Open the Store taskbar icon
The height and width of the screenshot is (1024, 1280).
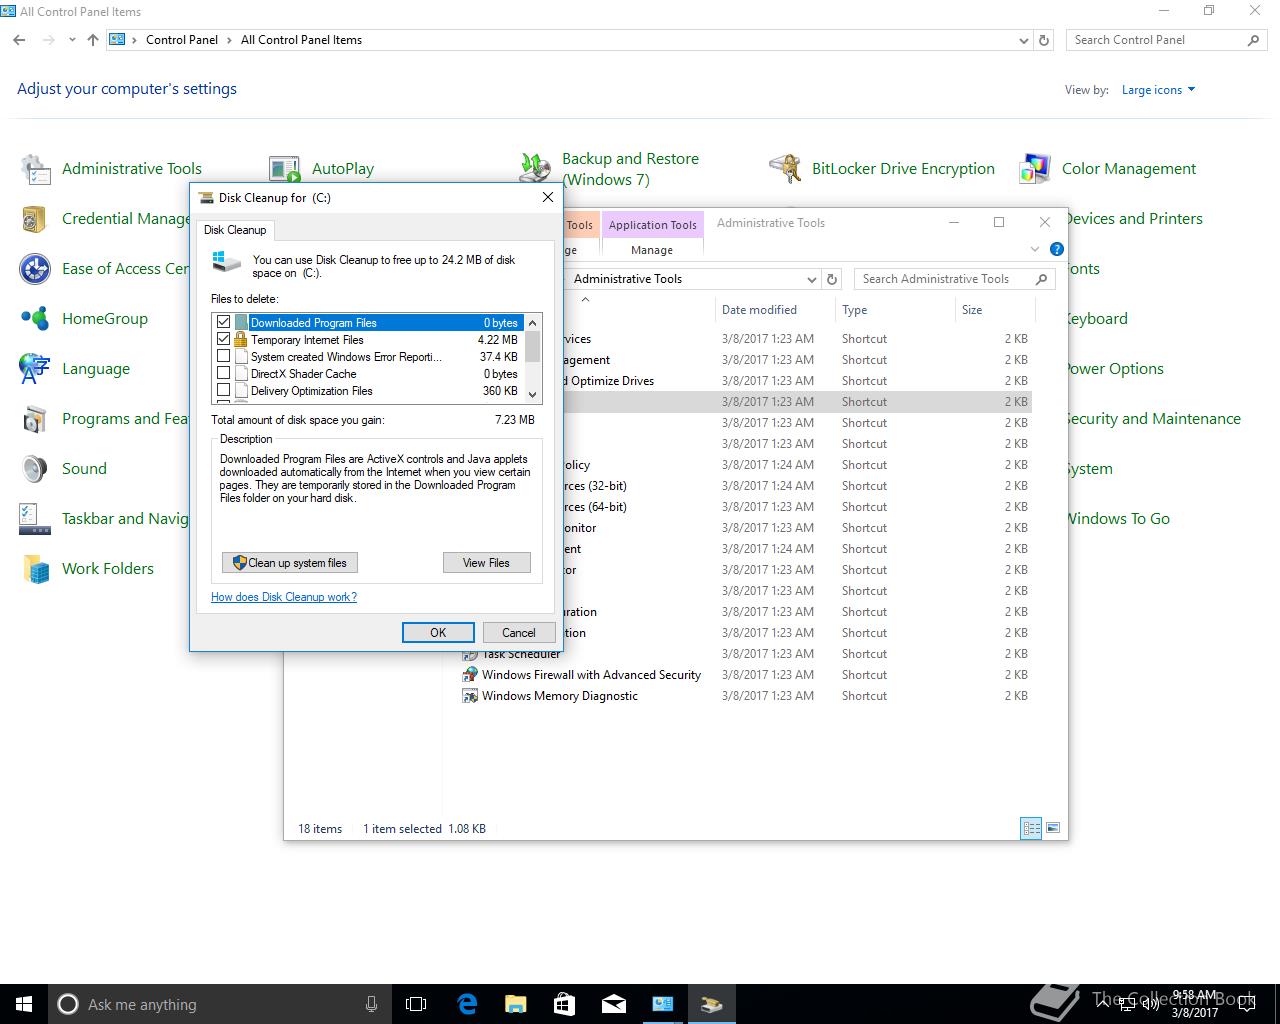[564, 1004]
